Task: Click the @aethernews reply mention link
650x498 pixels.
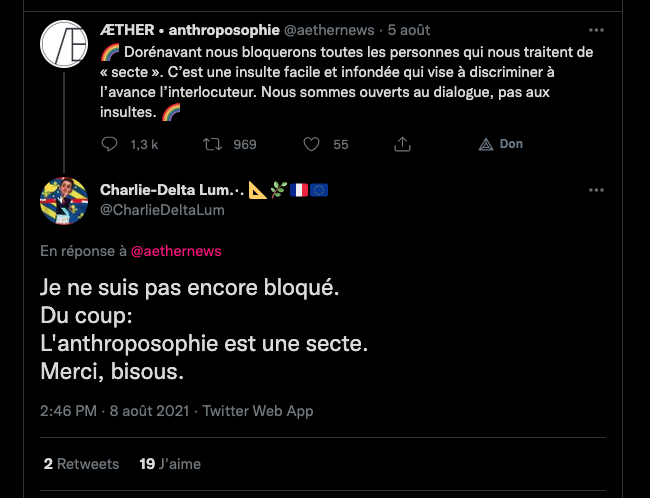Action: [176, 251]
